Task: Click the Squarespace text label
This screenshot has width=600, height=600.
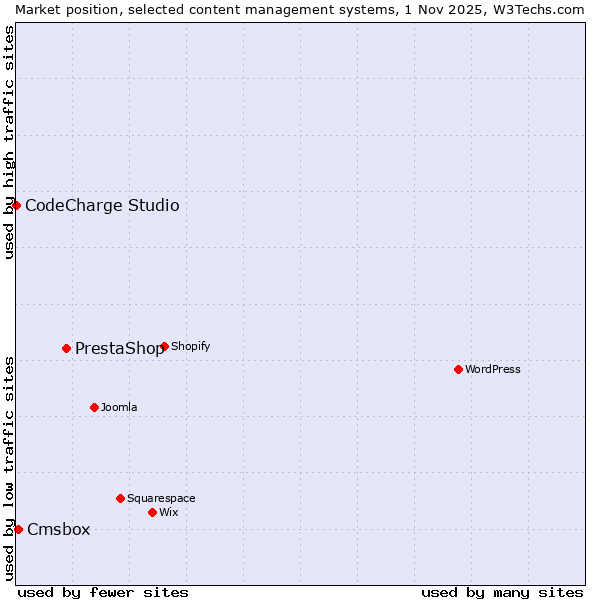Action: click(x=161, y=499)
